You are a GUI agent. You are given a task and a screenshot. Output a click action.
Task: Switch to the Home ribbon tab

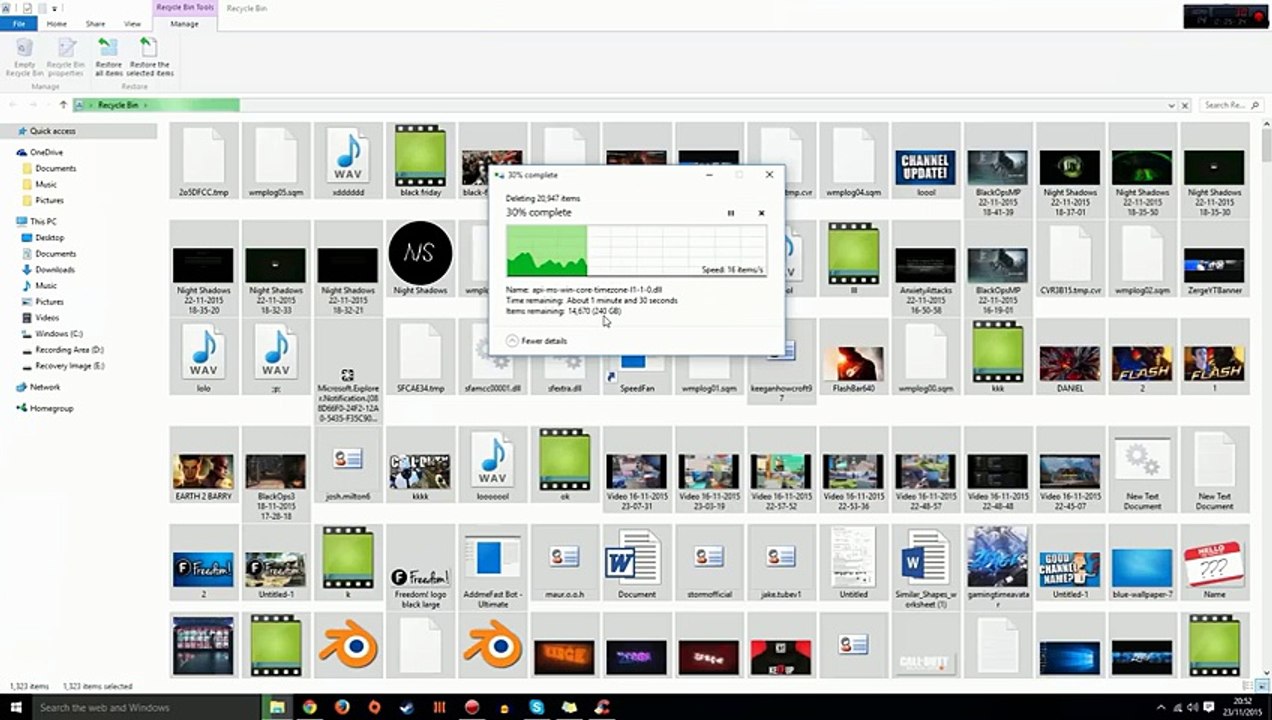tap(57, 23)
